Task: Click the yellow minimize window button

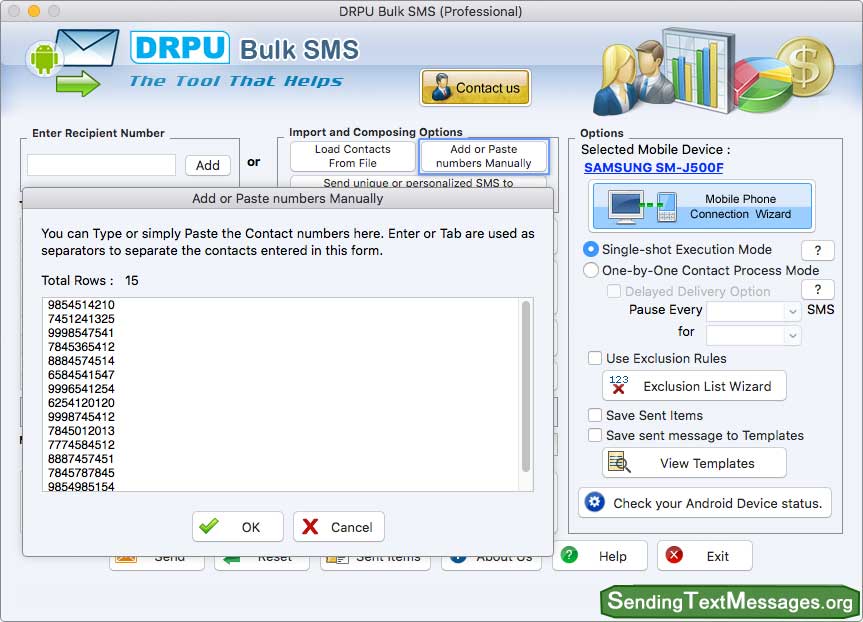Action: tap(34, 10)
